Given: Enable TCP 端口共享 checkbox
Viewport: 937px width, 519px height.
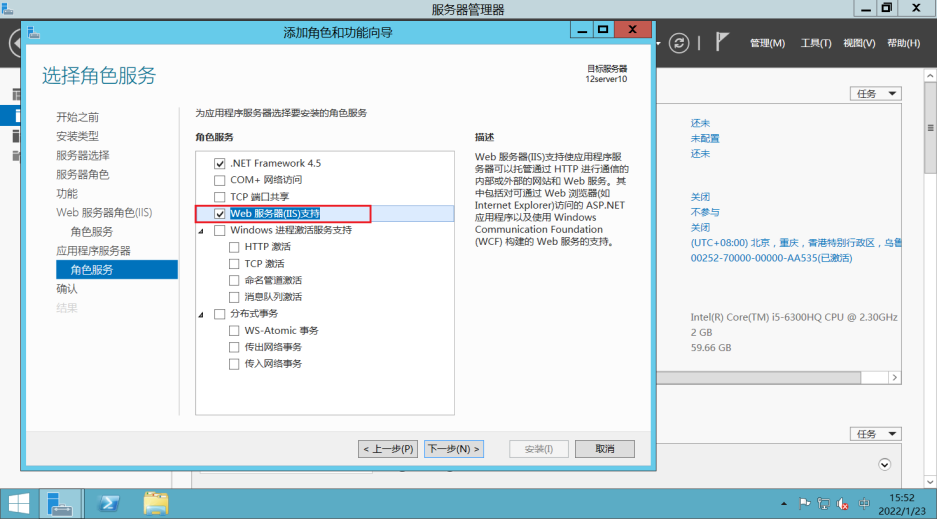Looking at the screenshot, I should pos(220,197).
